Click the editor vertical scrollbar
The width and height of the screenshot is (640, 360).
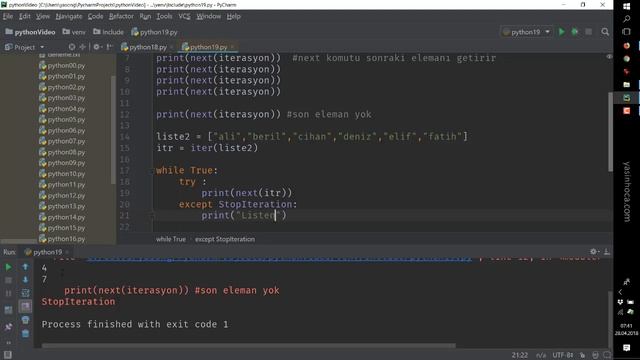click(610, 131)
